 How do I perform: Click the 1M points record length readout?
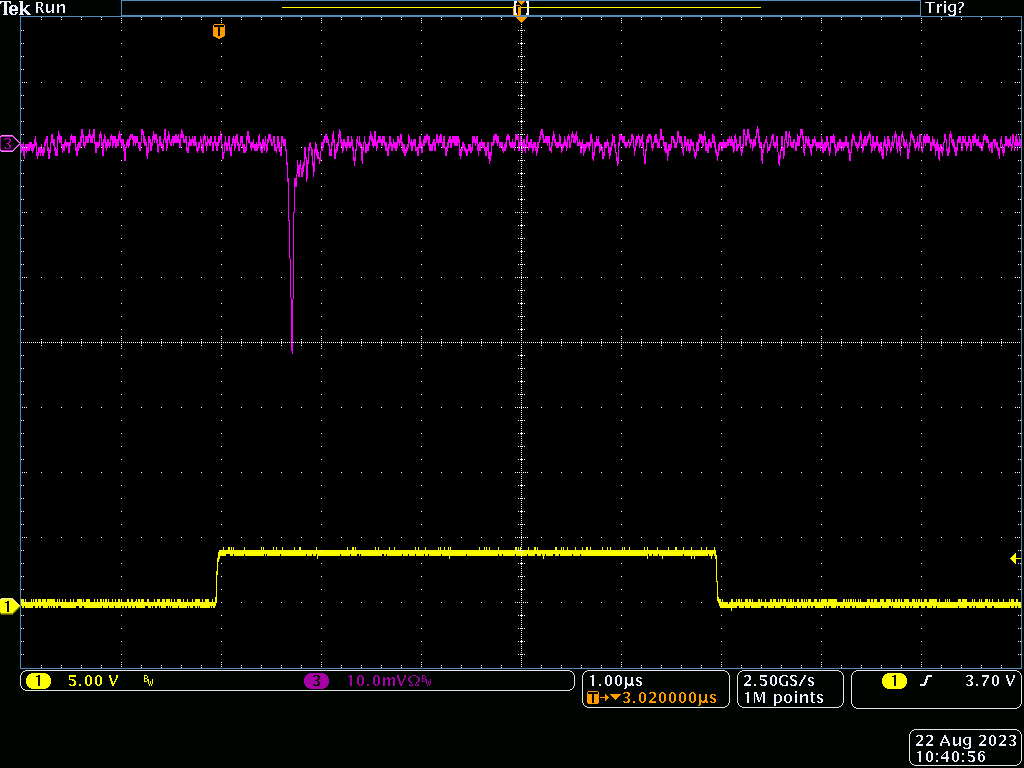(x=782, y=698)
